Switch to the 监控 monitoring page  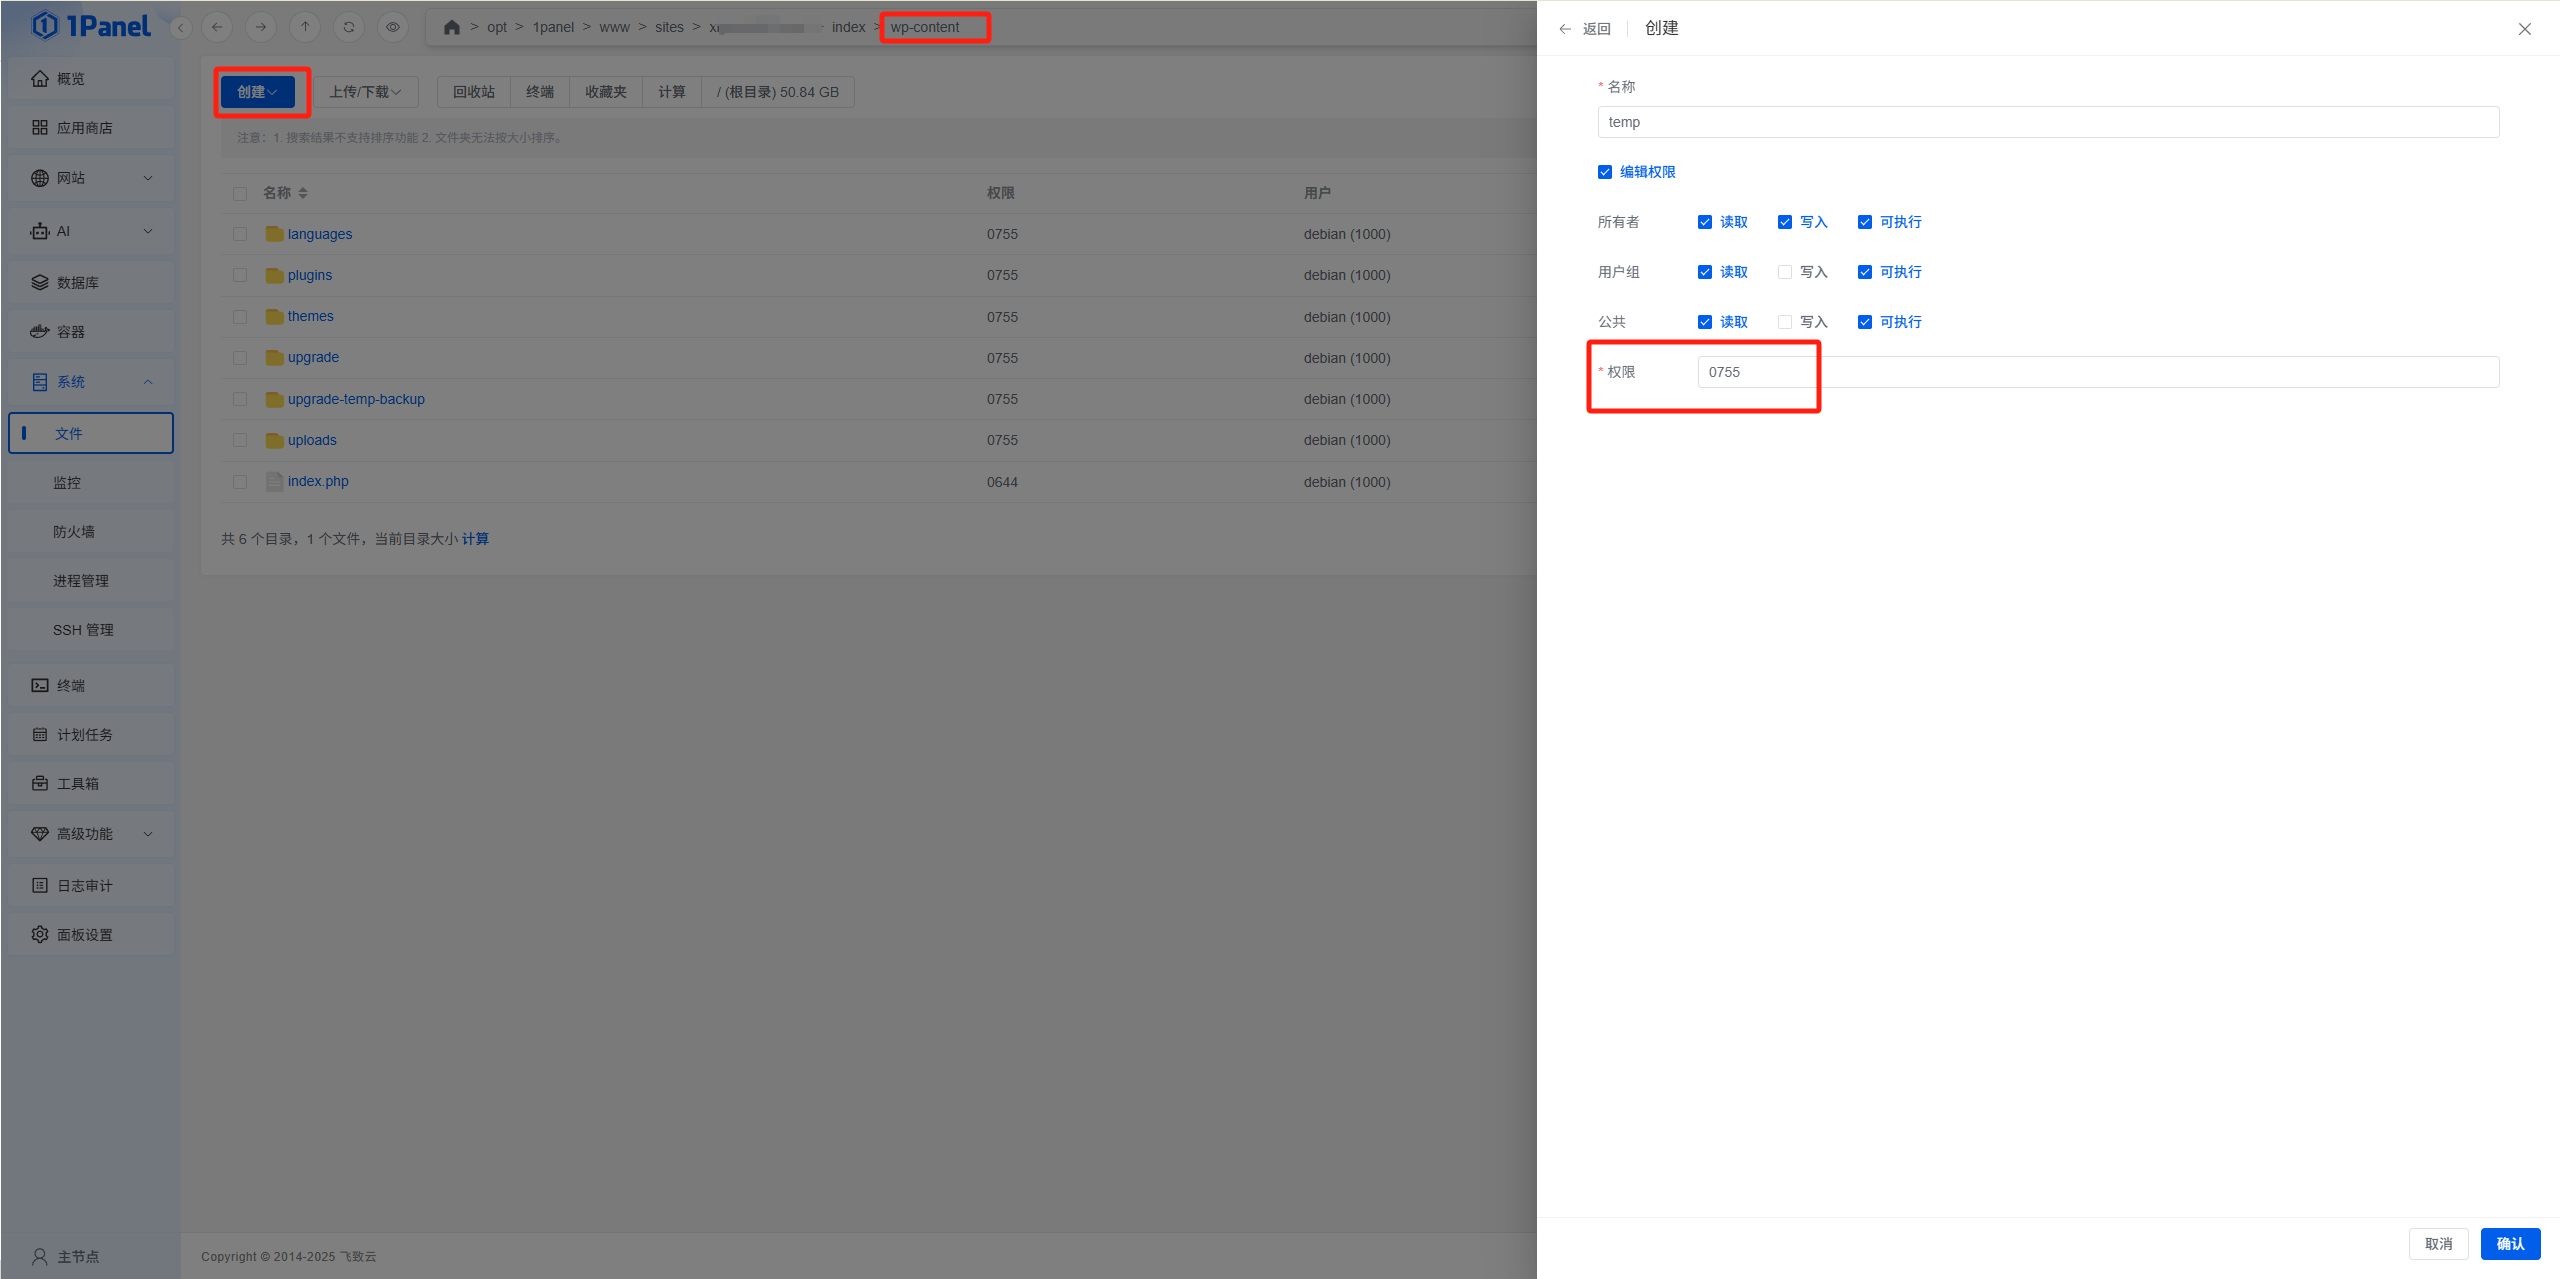[67, 482]
